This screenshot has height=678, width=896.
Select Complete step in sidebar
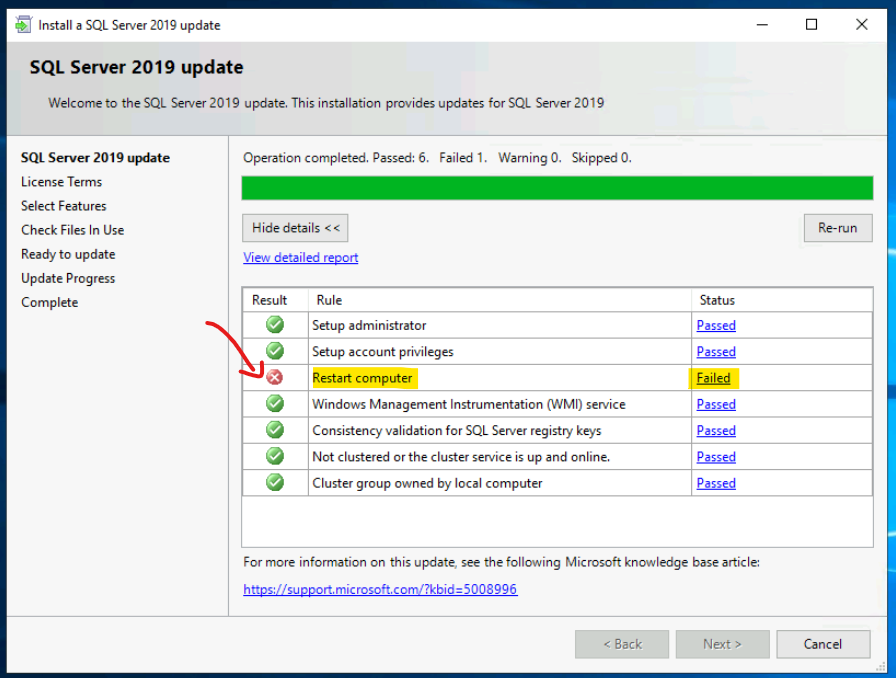pos(50,302)
